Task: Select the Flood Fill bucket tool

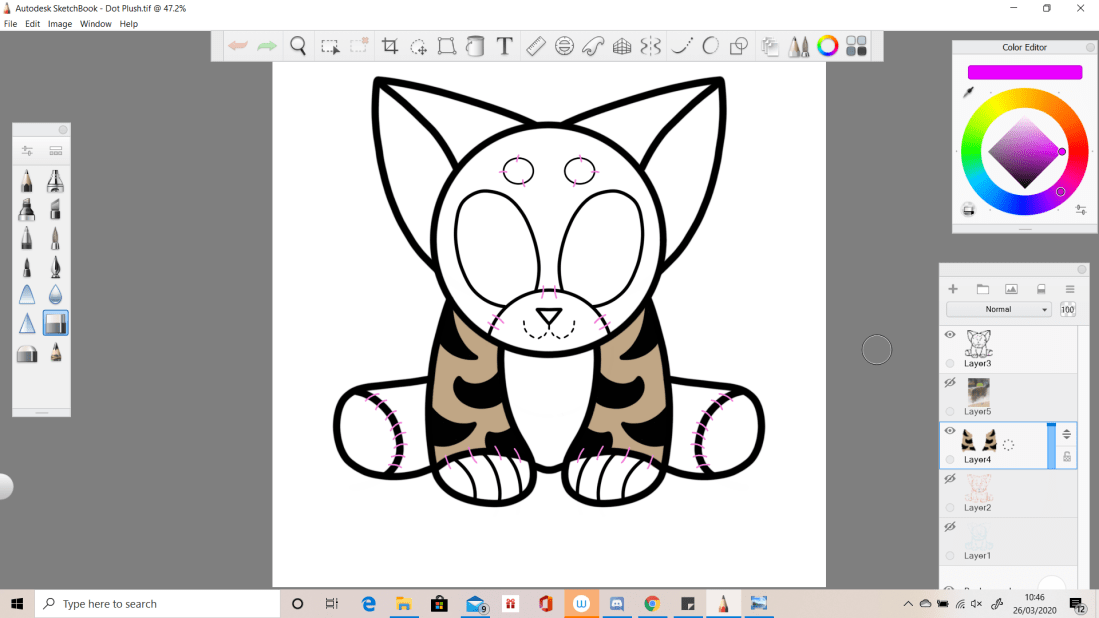Action: pyautogui.click(x=476, y=46)
